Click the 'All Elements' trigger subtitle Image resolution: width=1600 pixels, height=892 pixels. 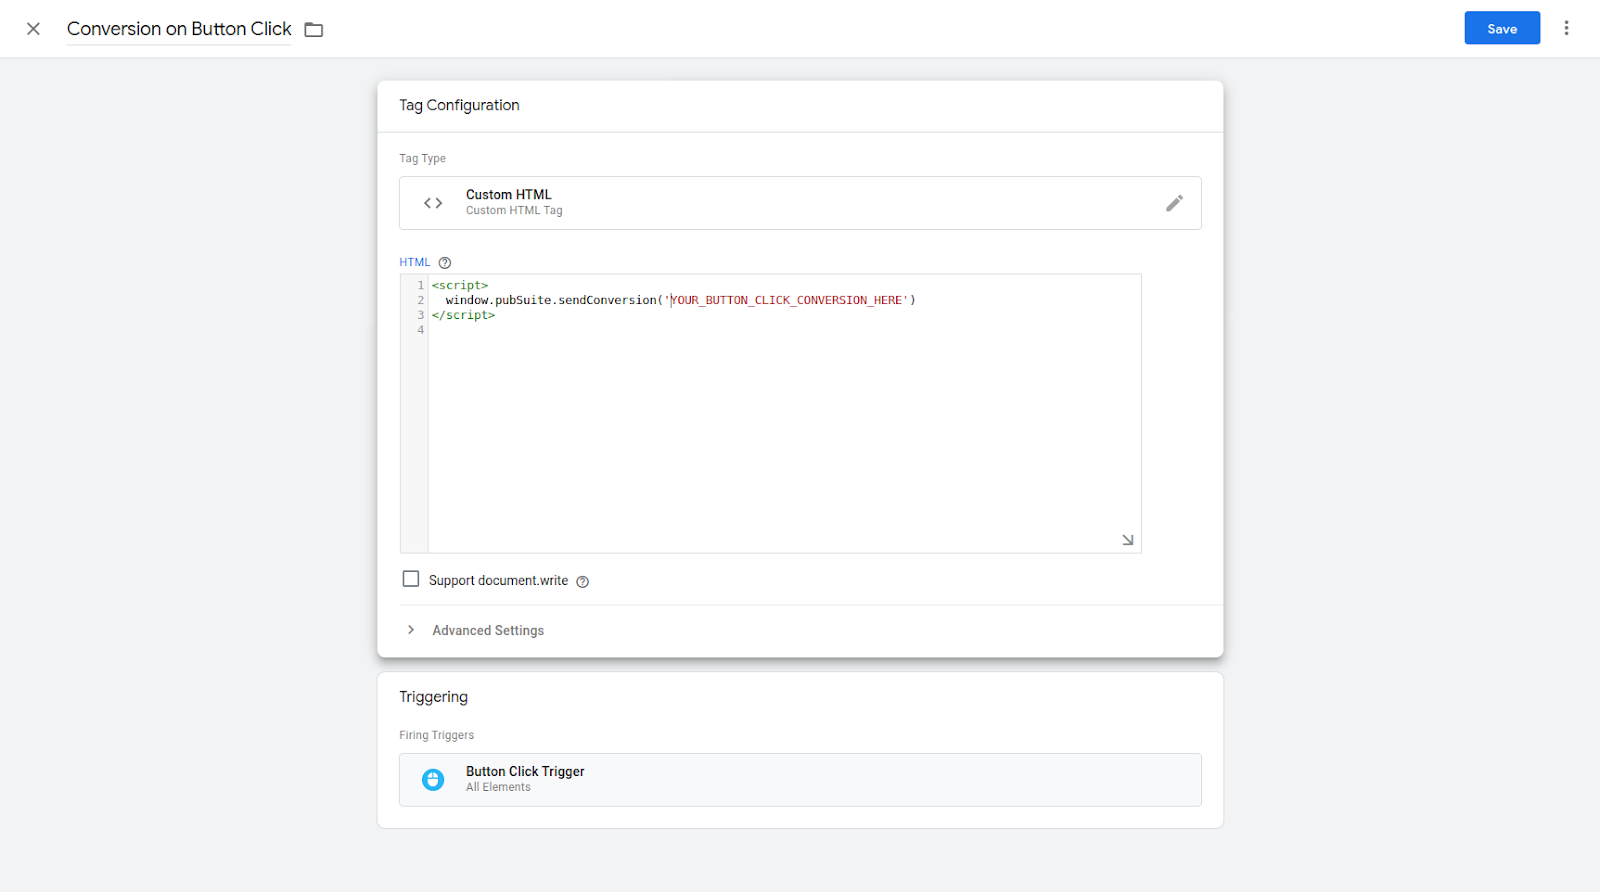(x=498, y=788)
